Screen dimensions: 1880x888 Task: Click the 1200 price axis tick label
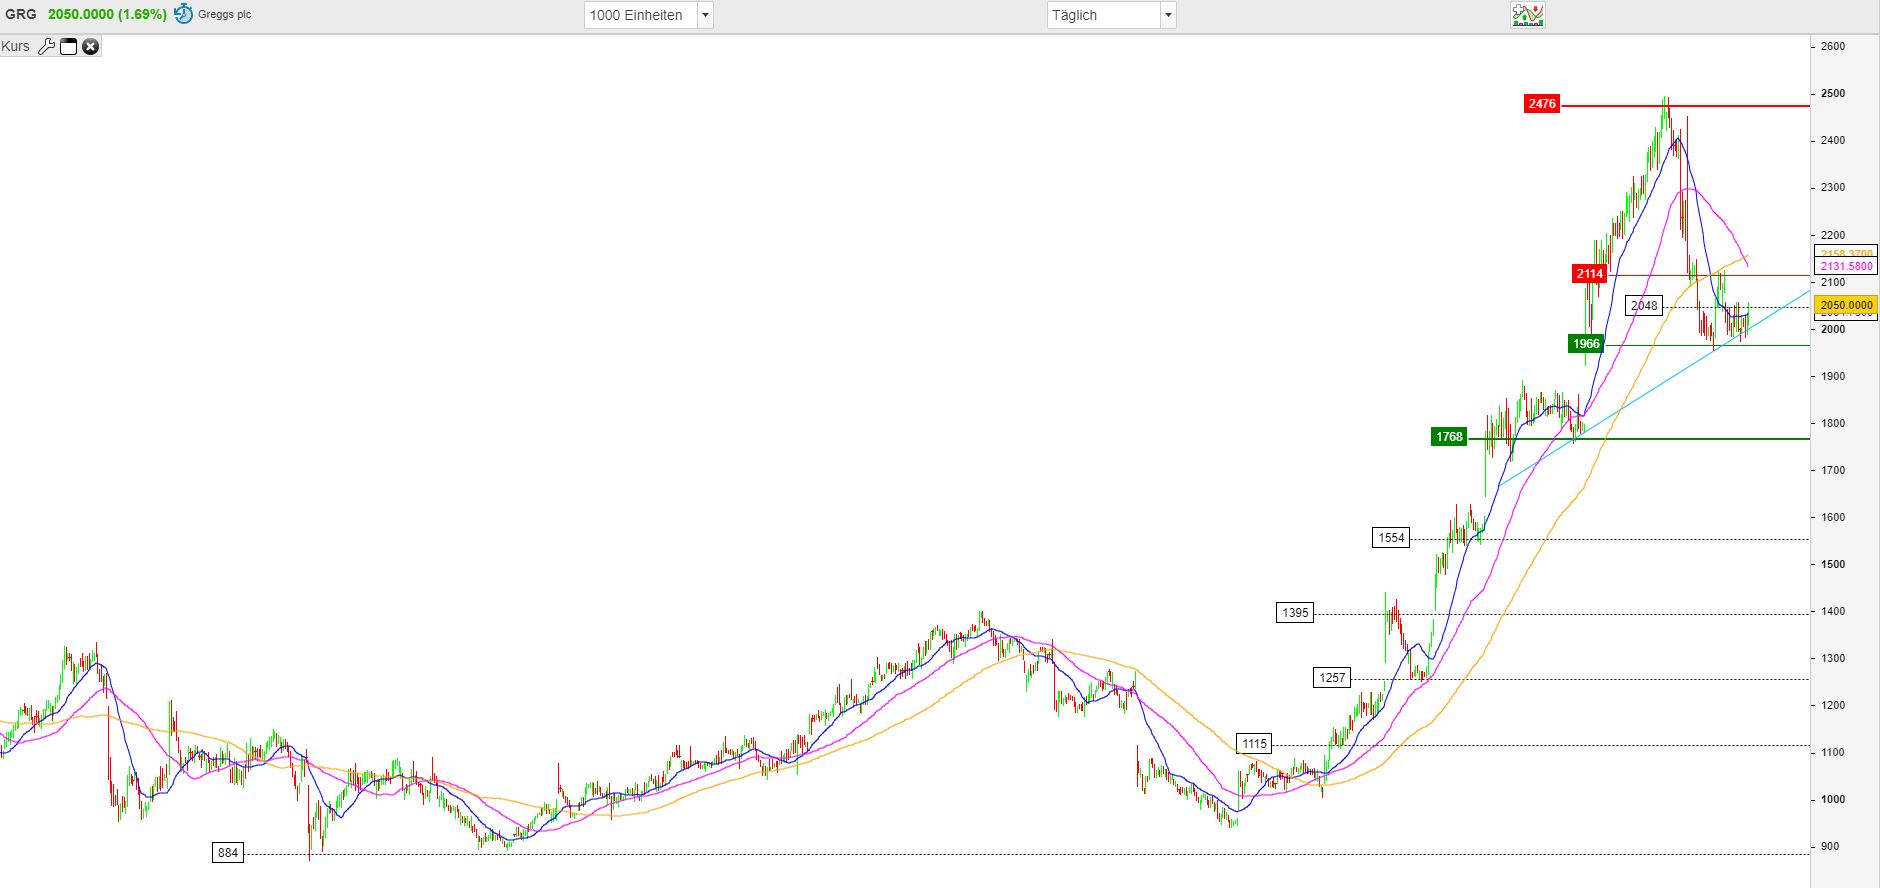pos(1834,705)
